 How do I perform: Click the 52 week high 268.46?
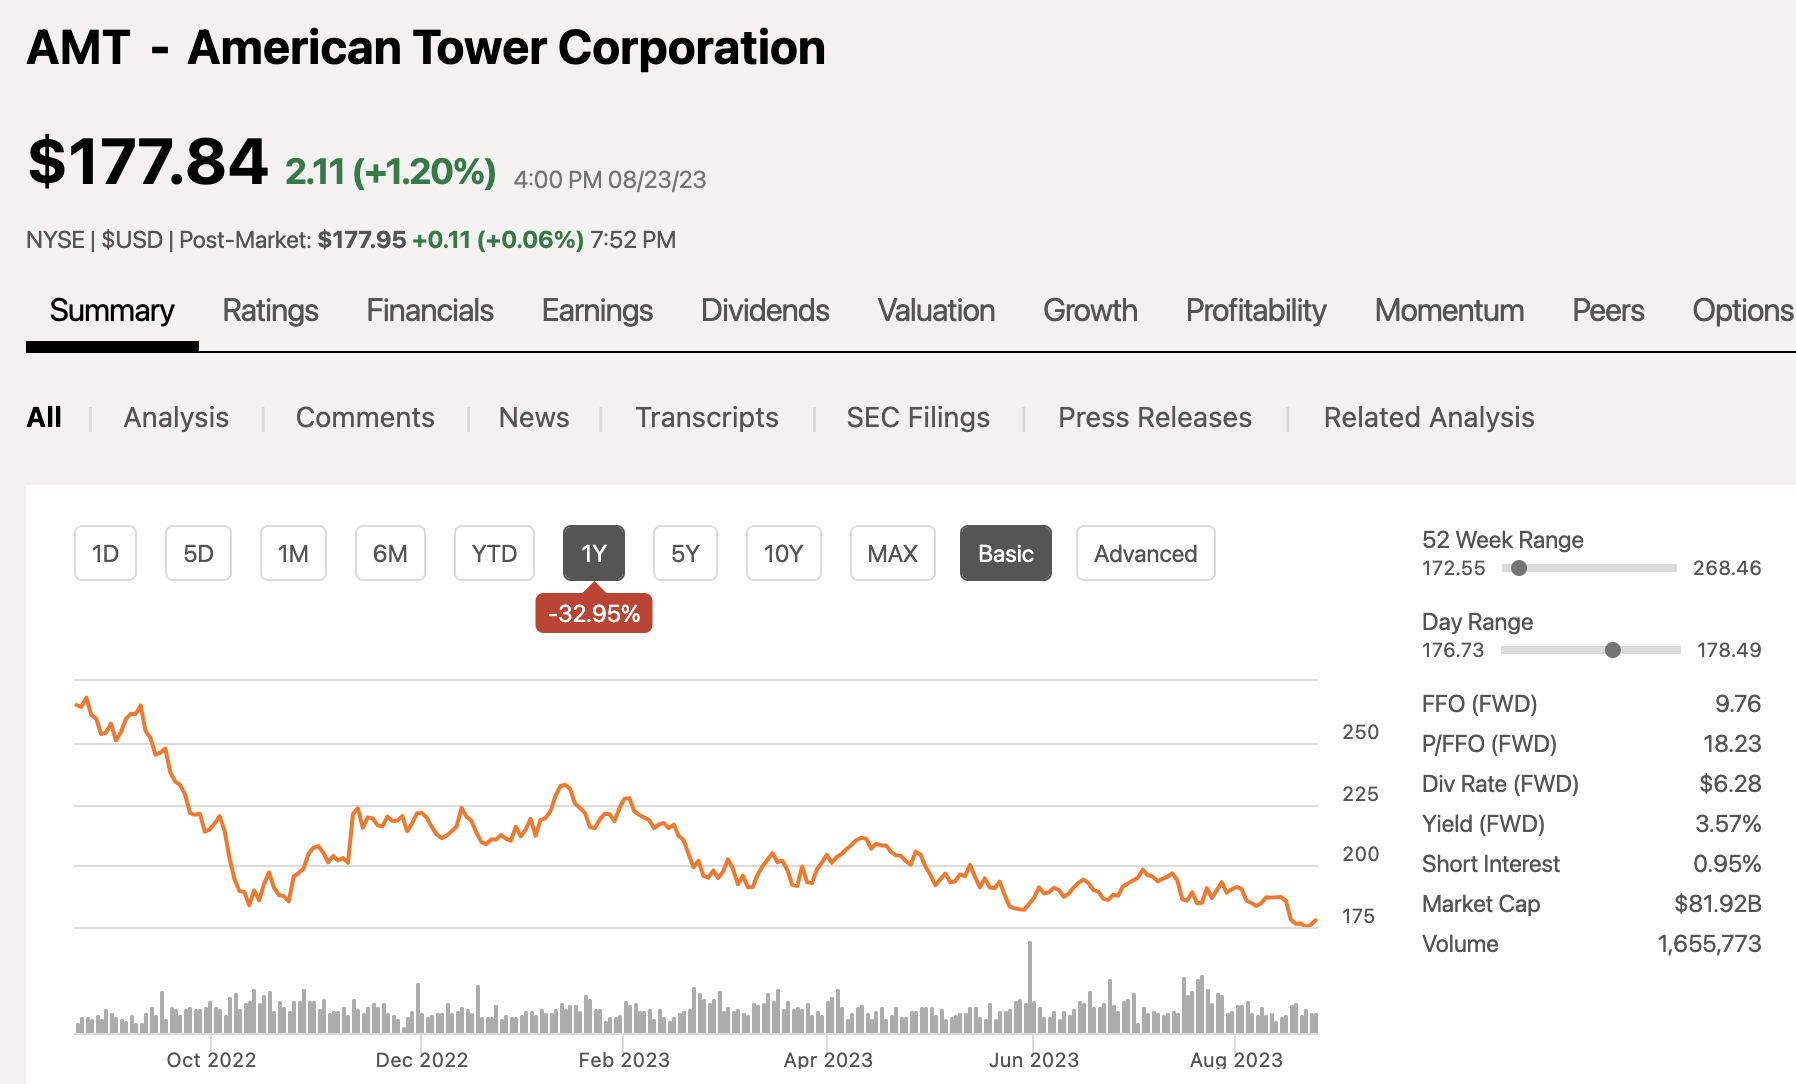1727,568
